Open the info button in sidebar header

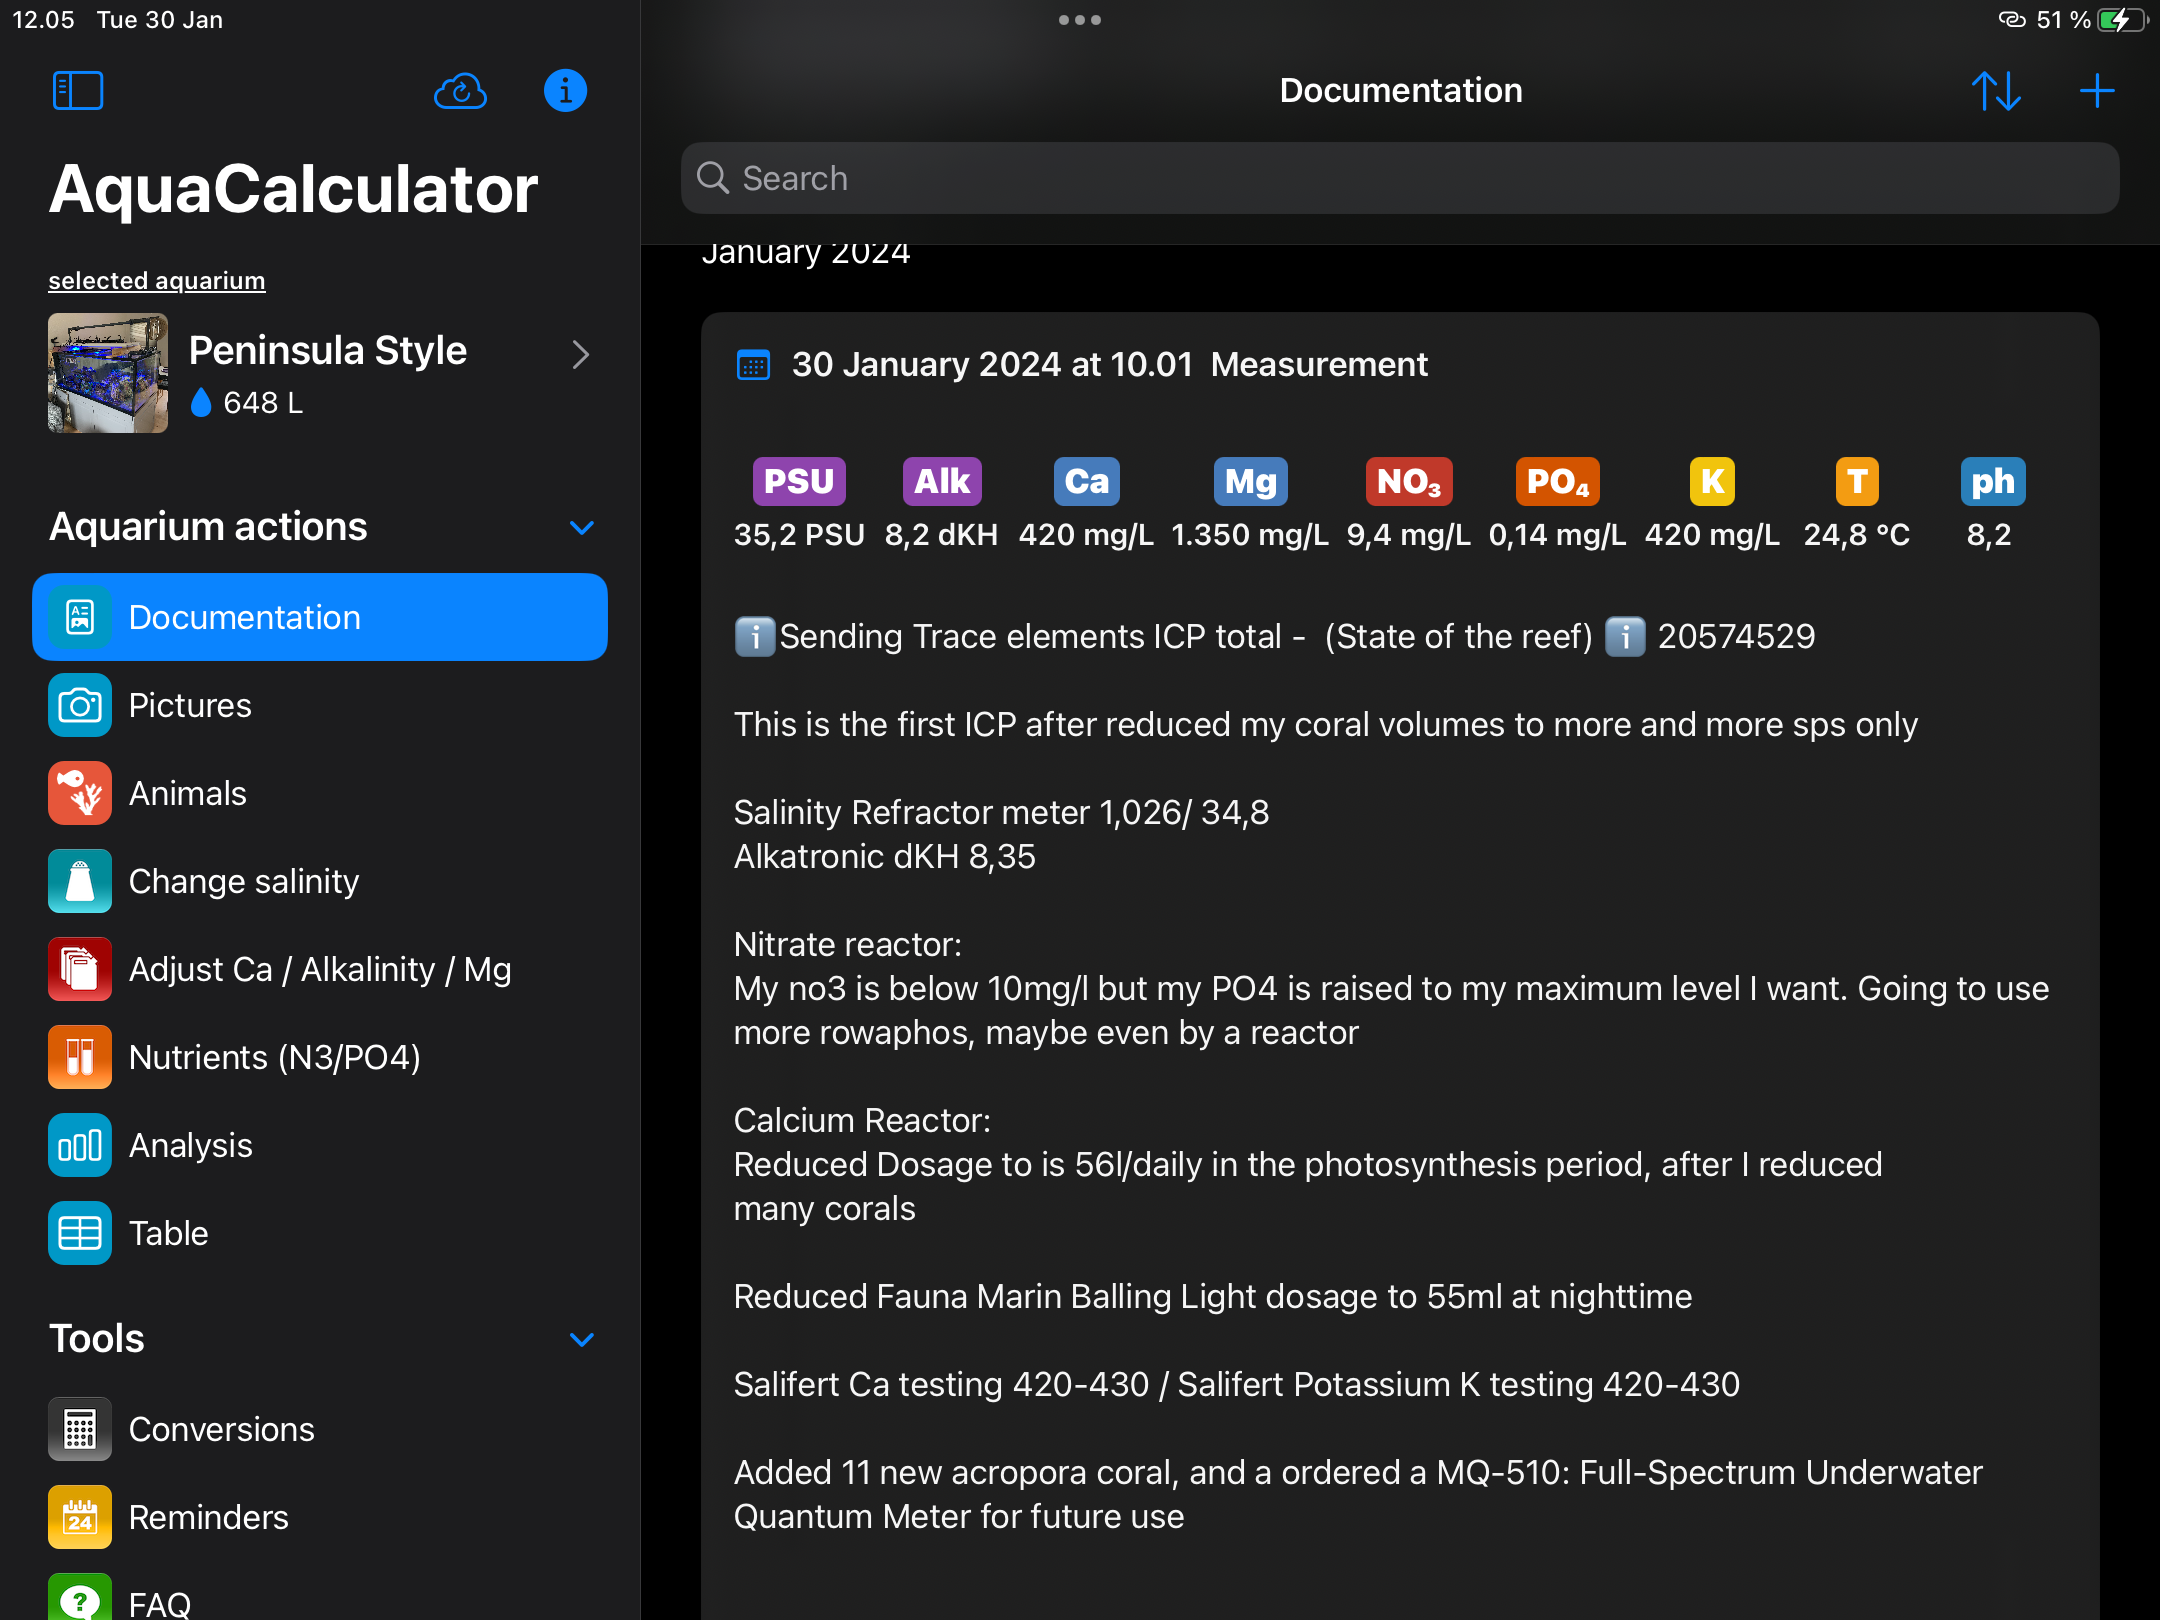pos(565,91)
